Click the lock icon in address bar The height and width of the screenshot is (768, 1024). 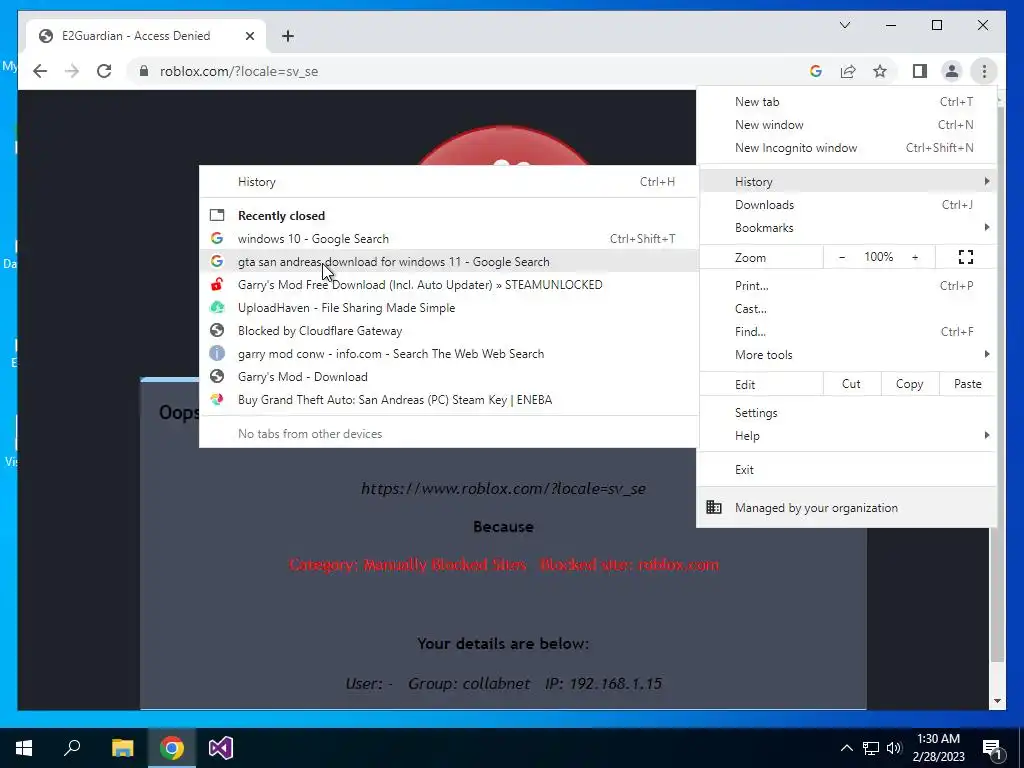[144, 71]
